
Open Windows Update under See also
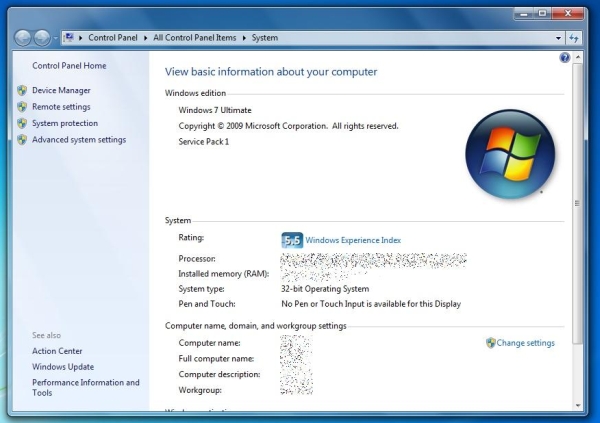tap(63, 367)
